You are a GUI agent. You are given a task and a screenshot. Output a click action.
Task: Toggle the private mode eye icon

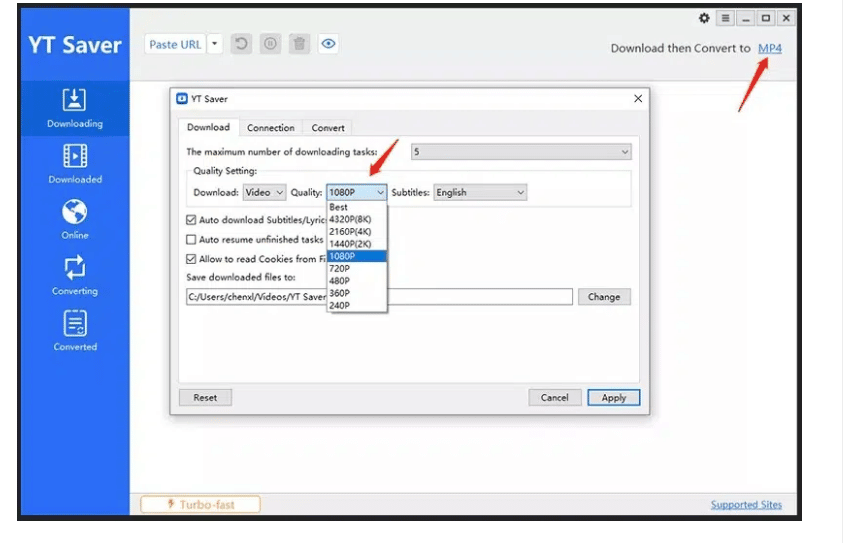pos(328,44)
